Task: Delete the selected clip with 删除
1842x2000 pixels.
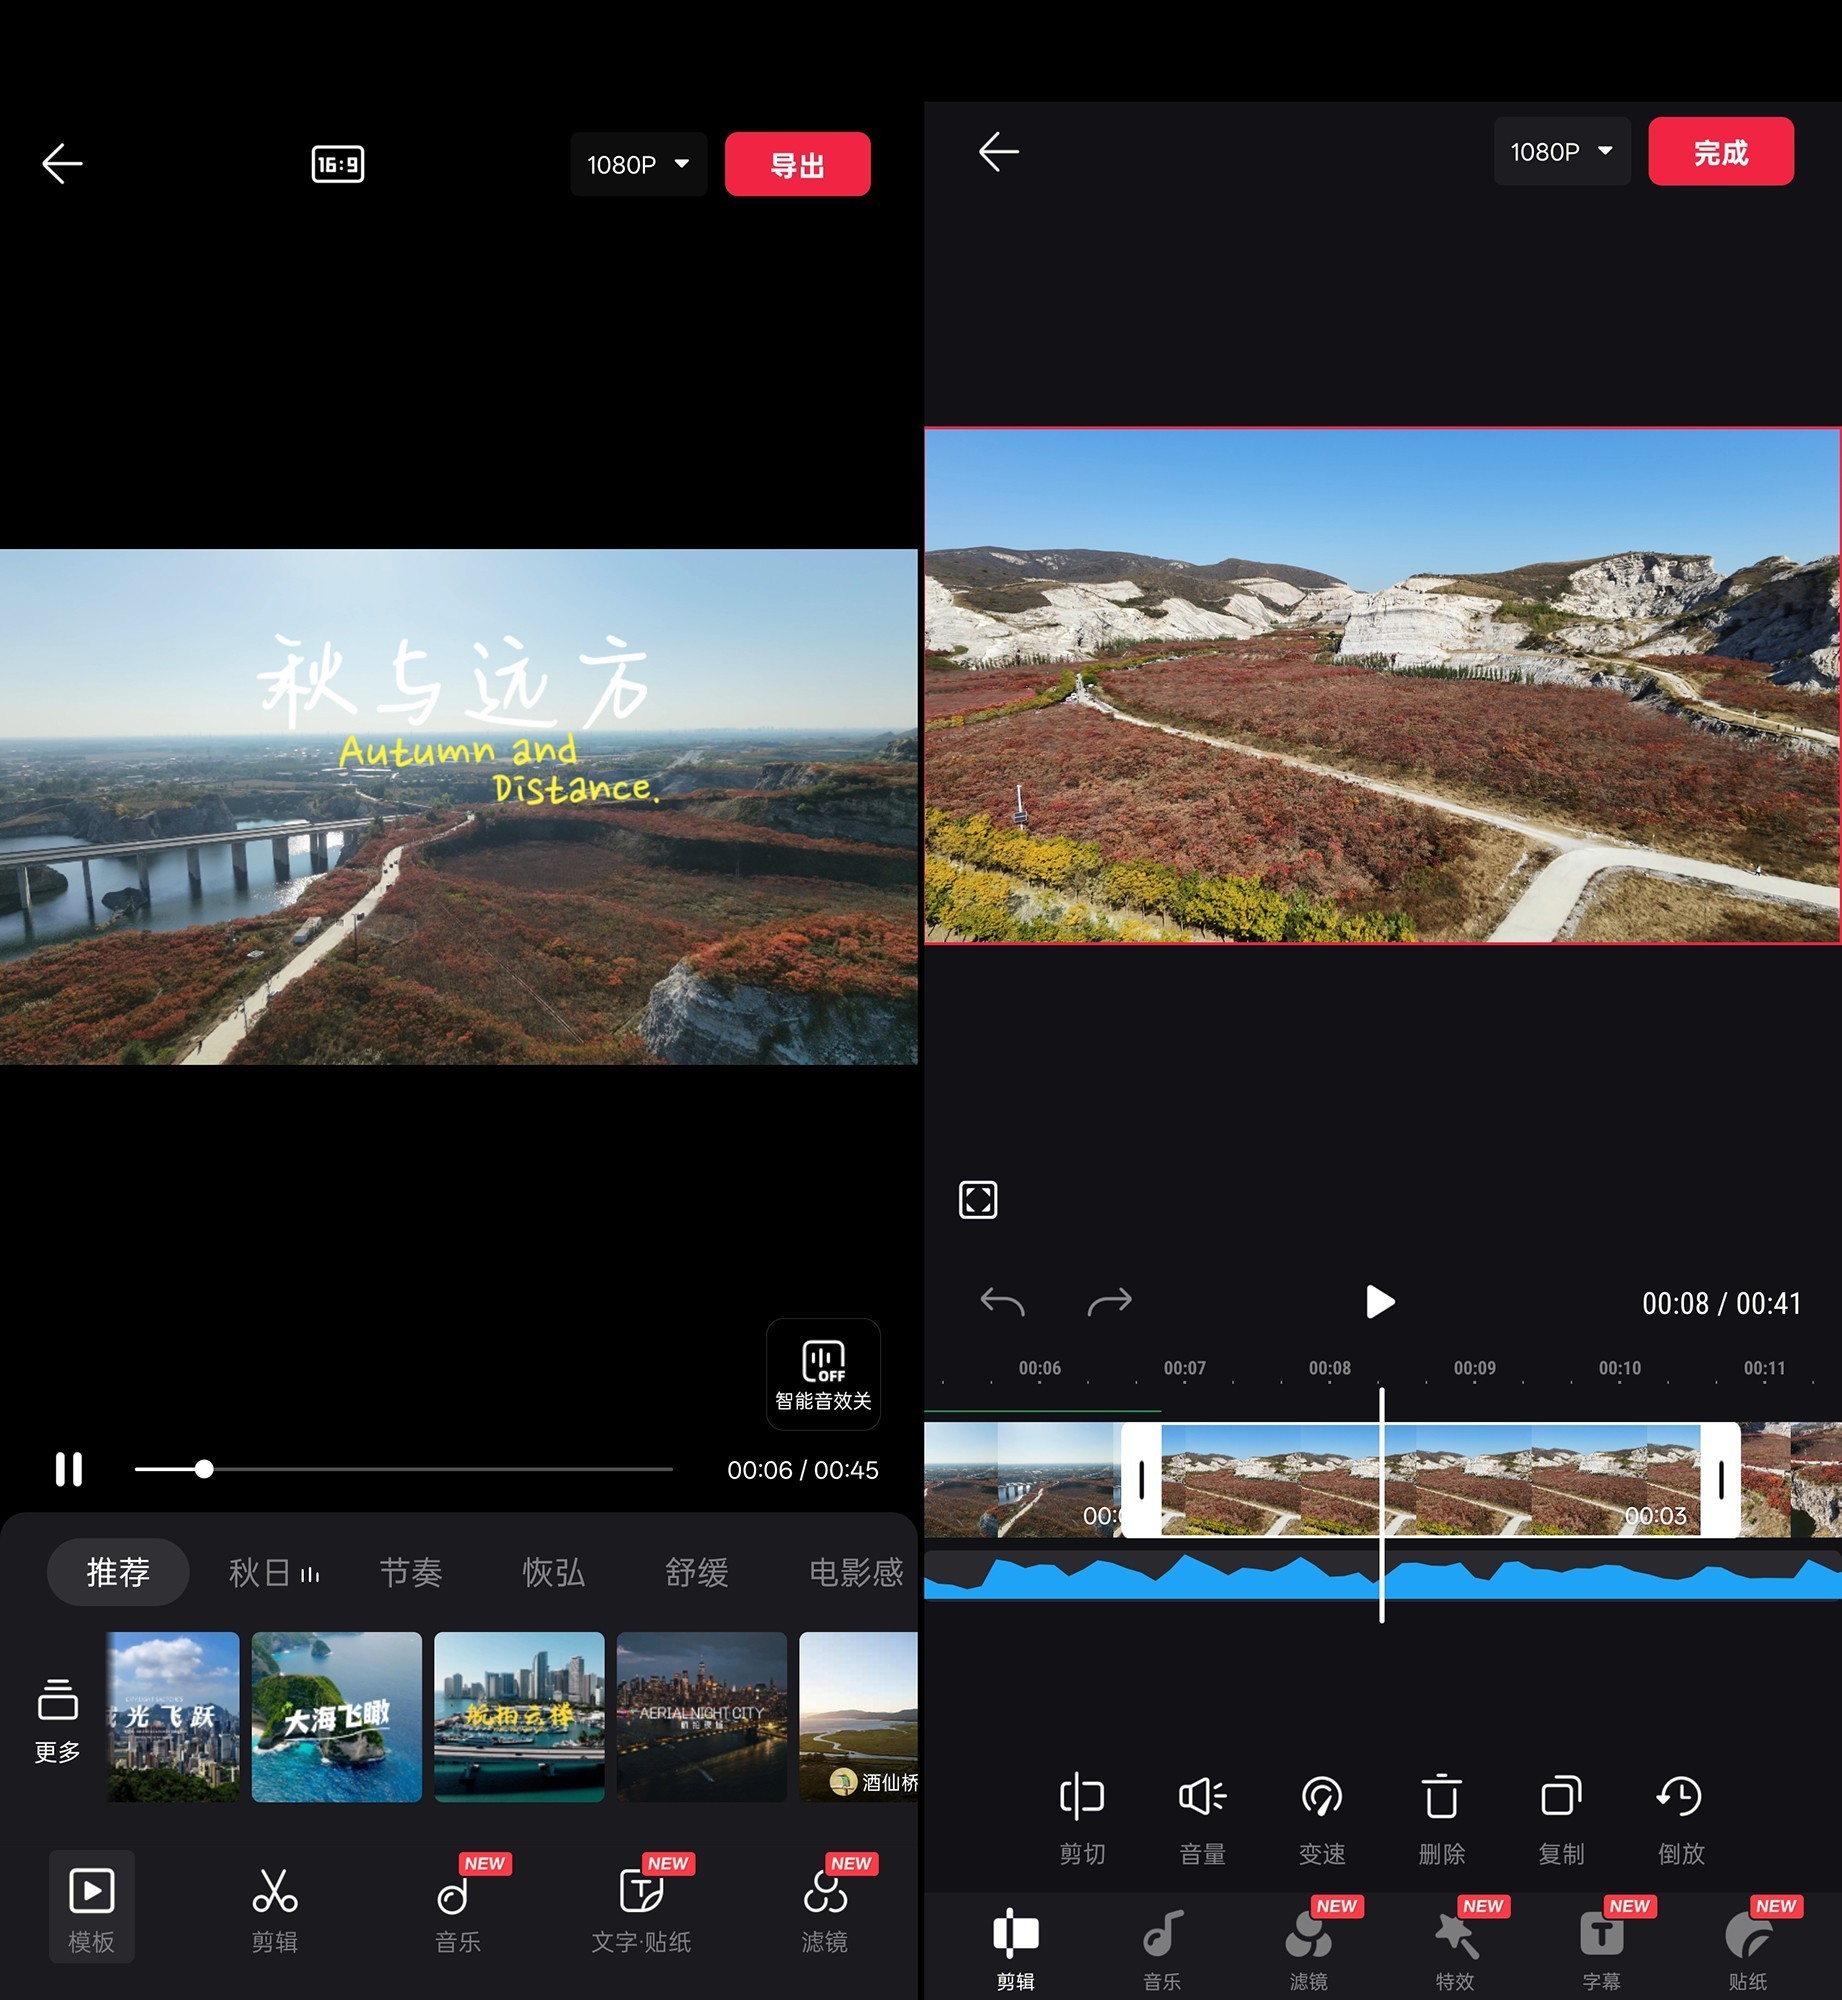Action: [x=1440, y=1820]
